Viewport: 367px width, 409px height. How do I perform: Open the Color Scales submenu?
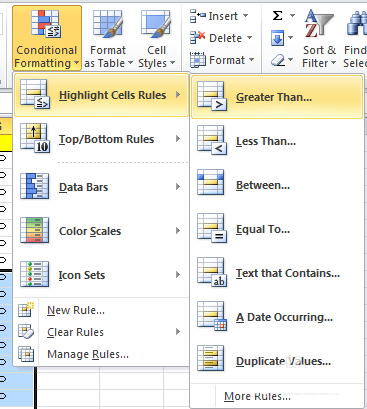(101, 231)
